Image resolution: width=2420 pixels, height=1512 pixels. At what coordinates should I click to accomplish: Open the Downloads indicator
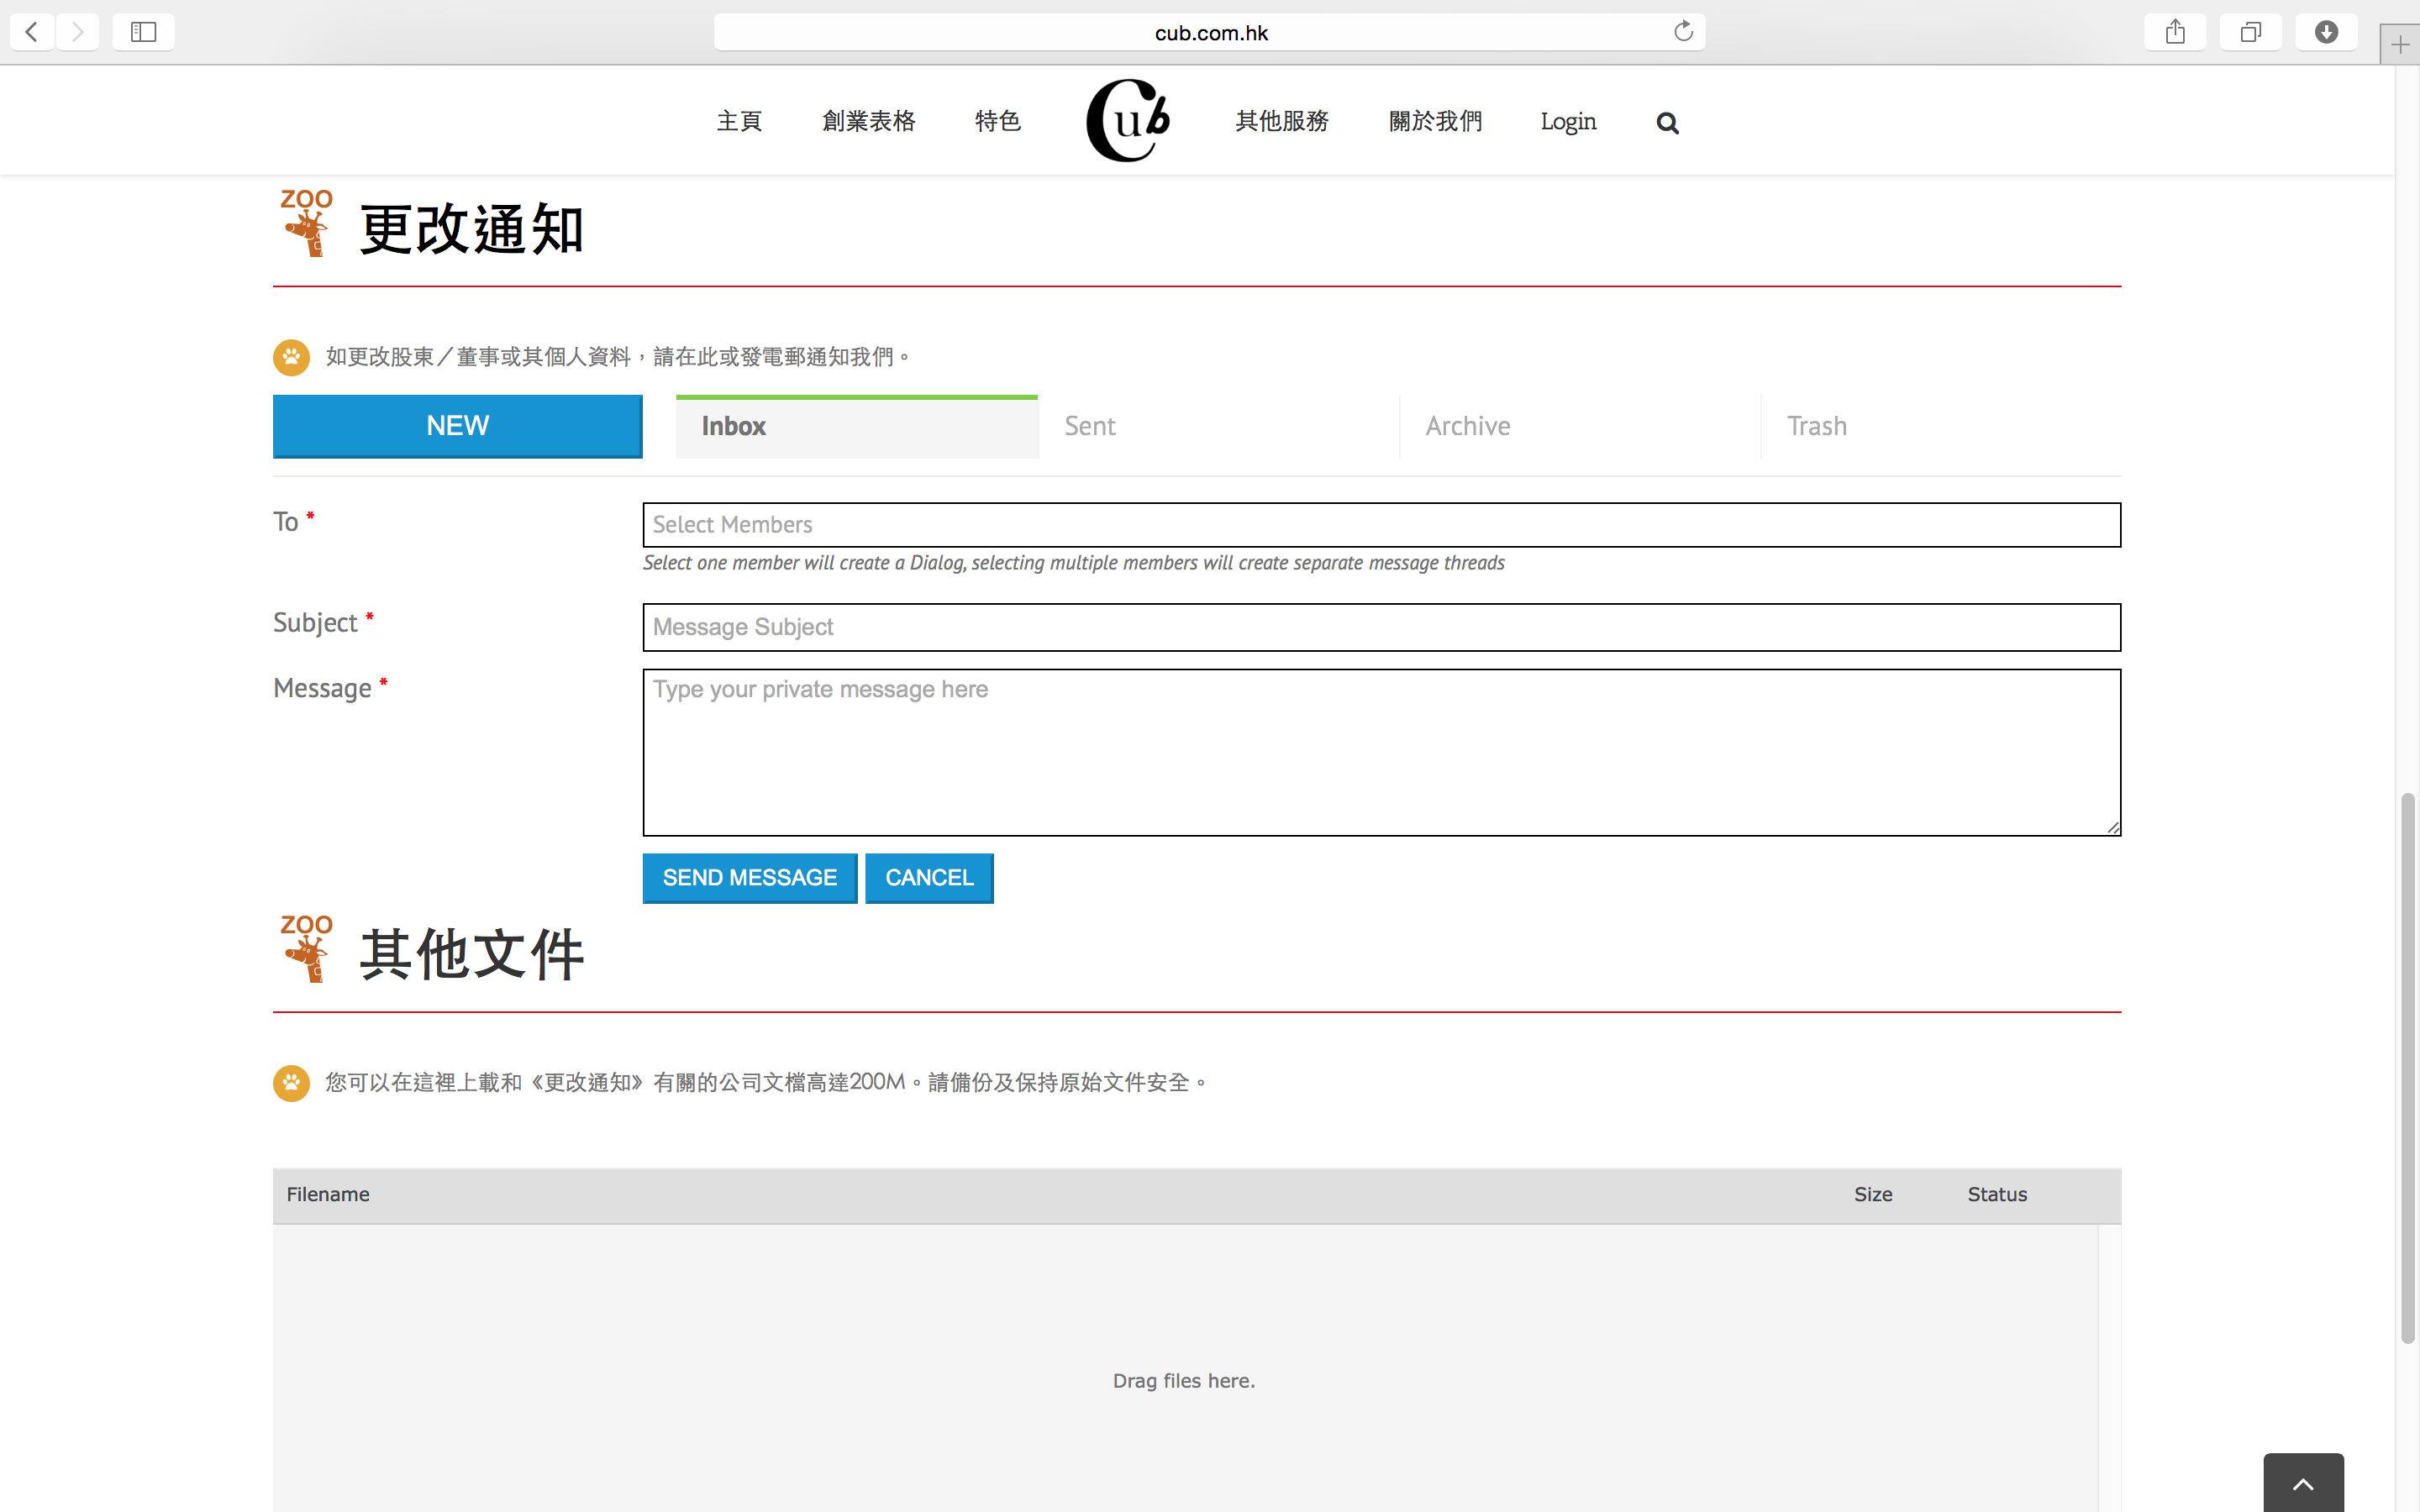[2326, 32]
